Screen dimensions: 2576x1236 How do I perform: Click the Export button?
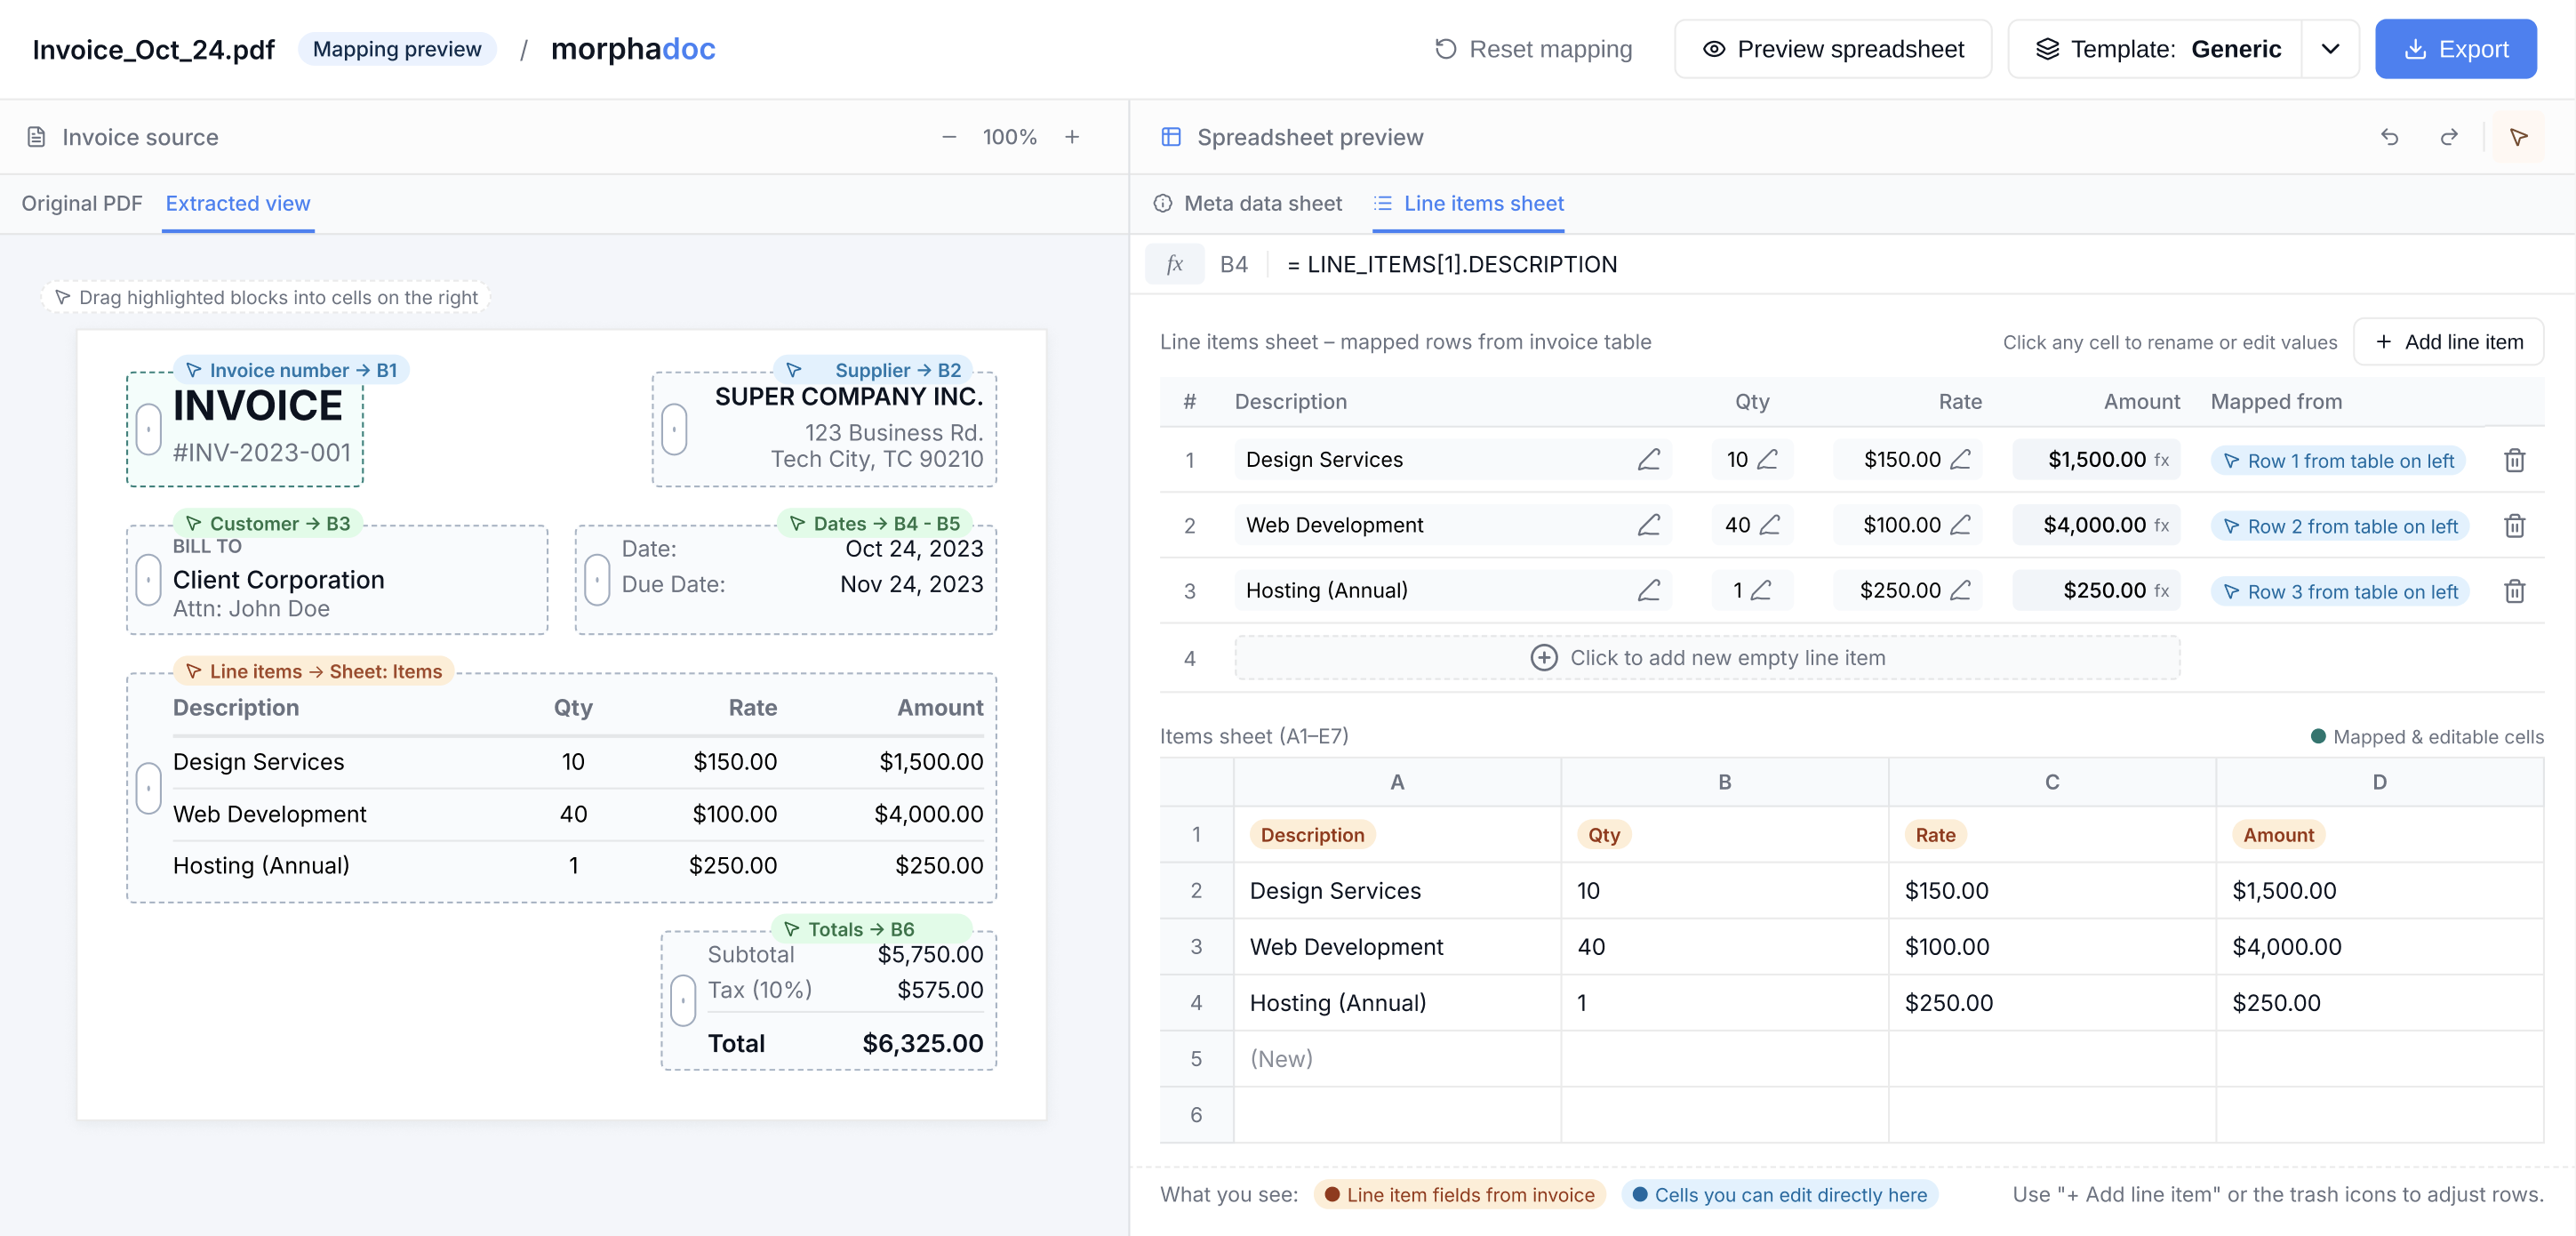tap(2455, 49)
